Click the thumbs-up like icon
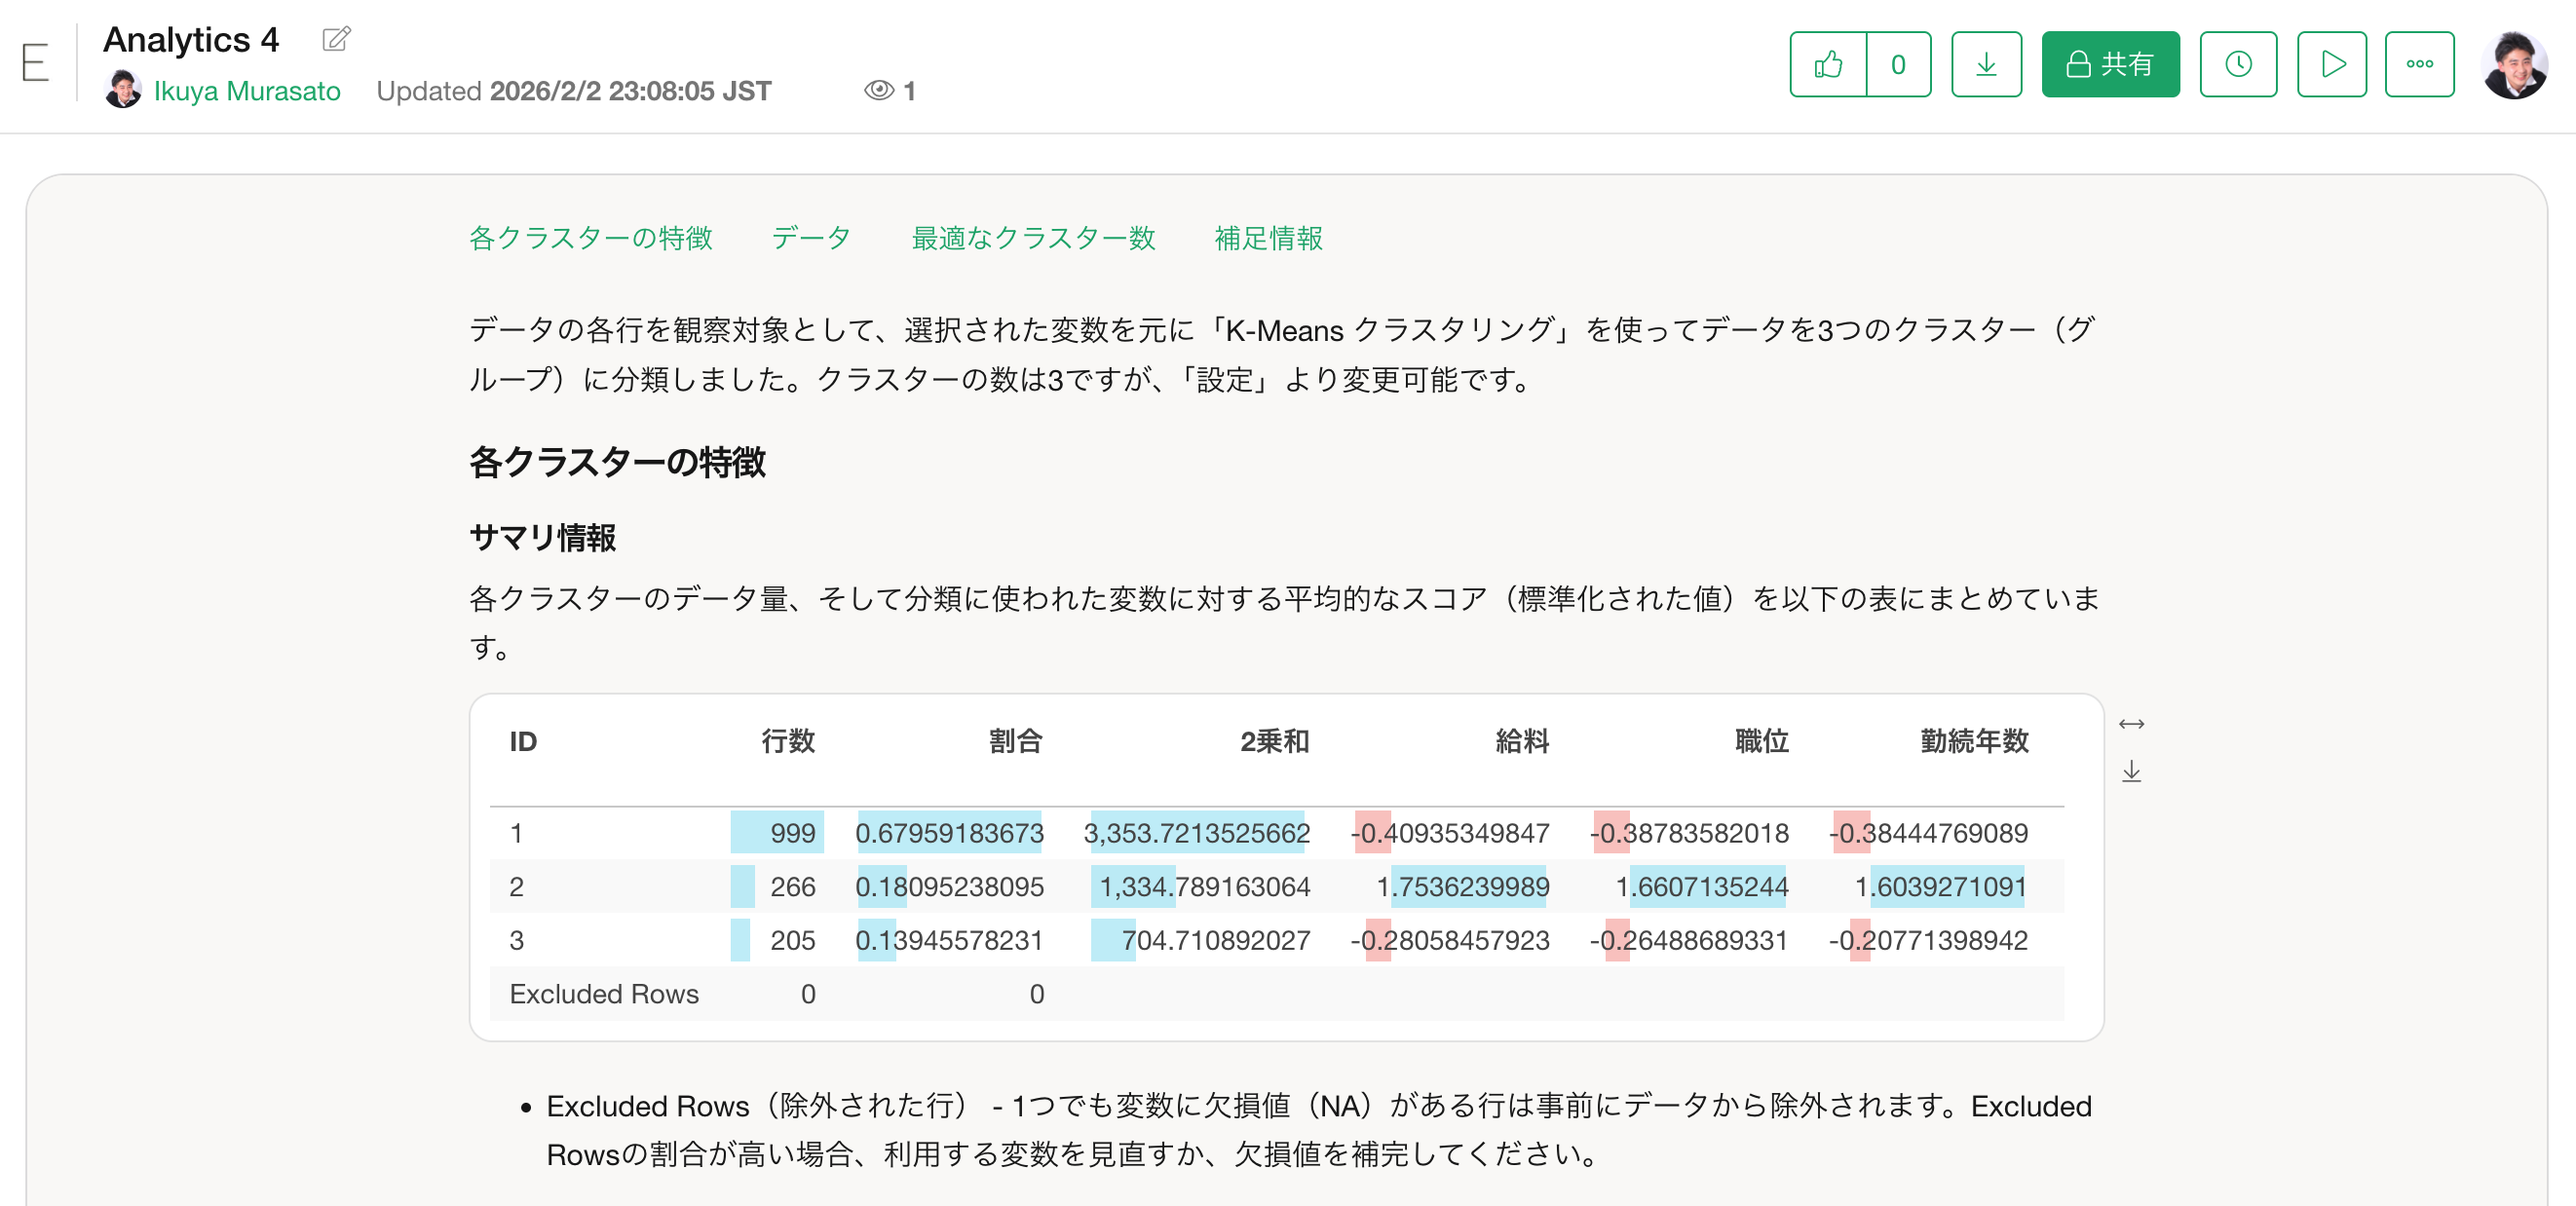The width and height of the screenshot is (2576, 1206). 1827,65
